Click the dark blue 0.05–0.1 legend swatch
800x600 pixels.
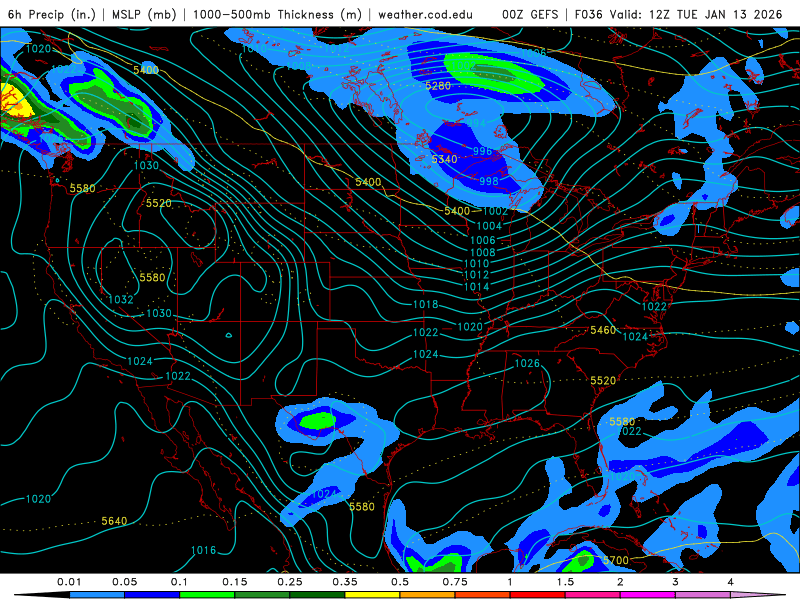coord(152,595)
